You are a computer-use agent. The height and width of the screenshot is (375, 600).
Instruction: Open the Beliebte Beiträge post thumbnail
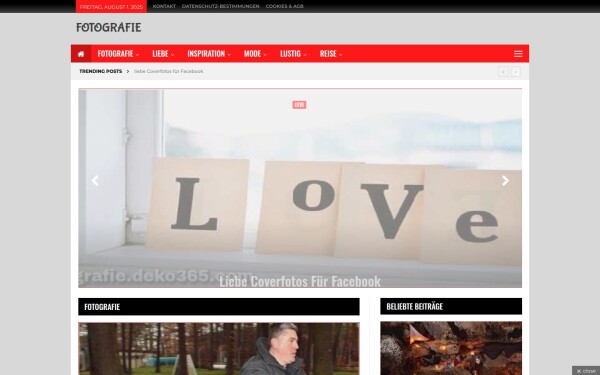(451, 348)
